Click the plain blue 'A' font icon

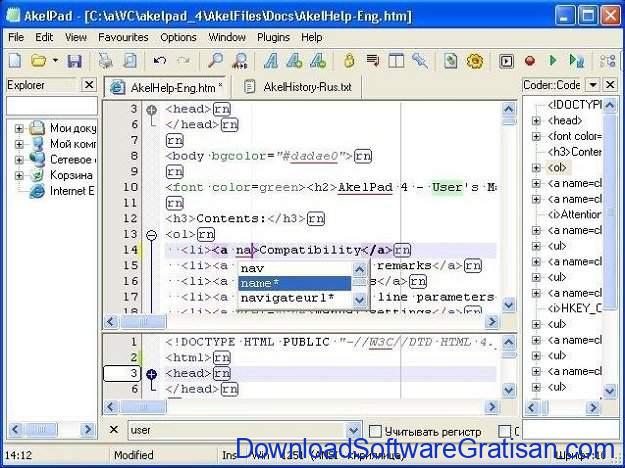pos(271,61)
